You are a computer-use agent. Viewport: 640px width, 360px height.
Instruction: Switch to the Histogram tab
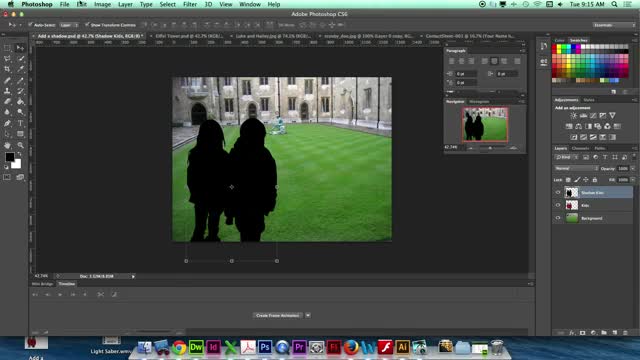pyautogui.click(x=479, y=102)
